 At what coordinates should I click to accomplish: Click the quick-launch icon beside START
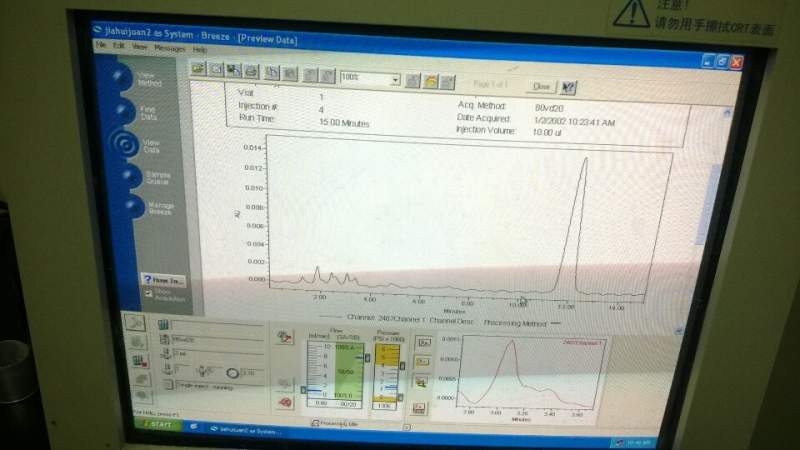pyautogui.click(x=194, y=426)
